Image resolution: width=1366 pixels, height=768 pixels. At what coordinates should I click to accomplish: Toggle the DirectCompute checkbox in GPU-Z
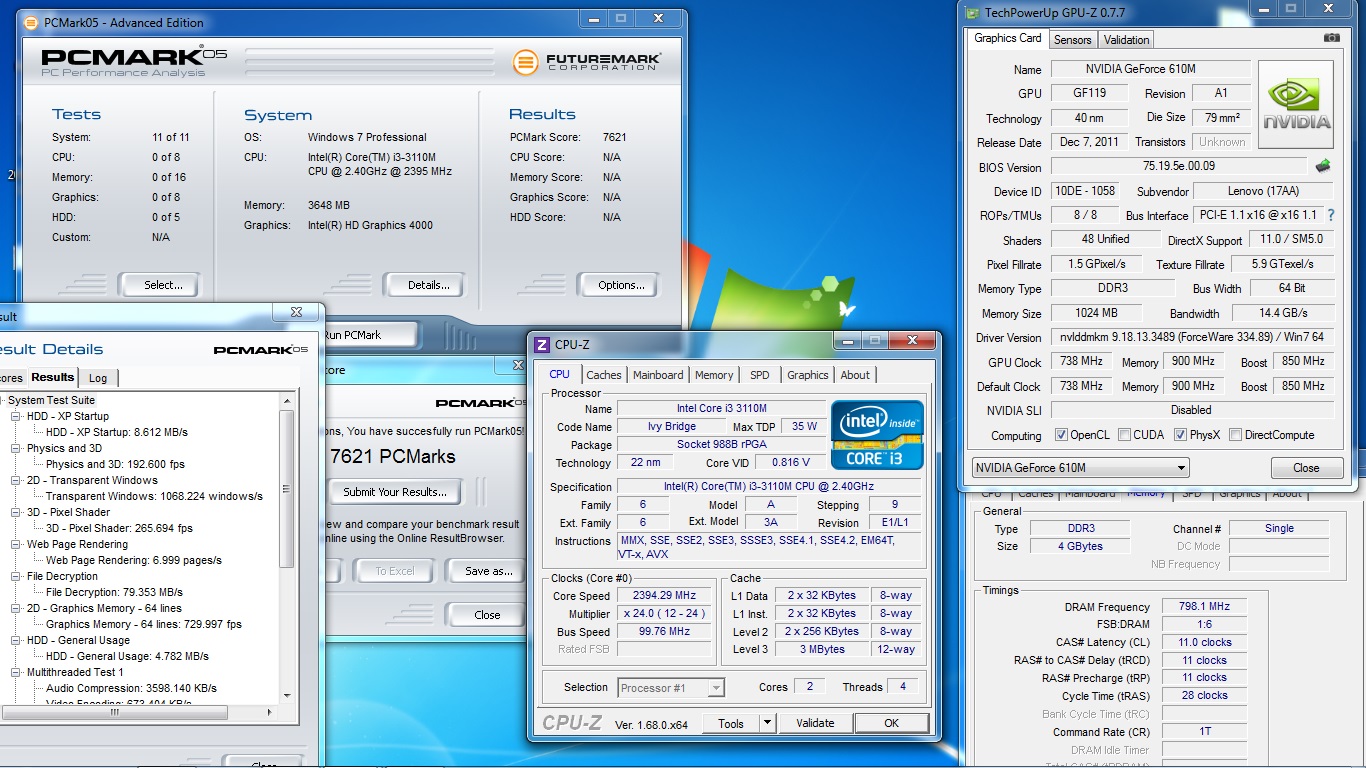1236,435
